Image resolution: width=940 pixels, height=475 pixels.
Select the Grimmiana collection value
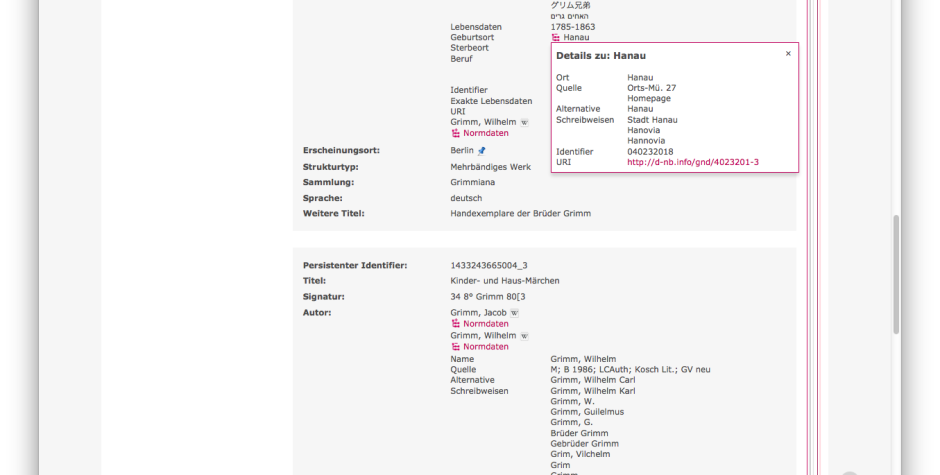[472, 182]
